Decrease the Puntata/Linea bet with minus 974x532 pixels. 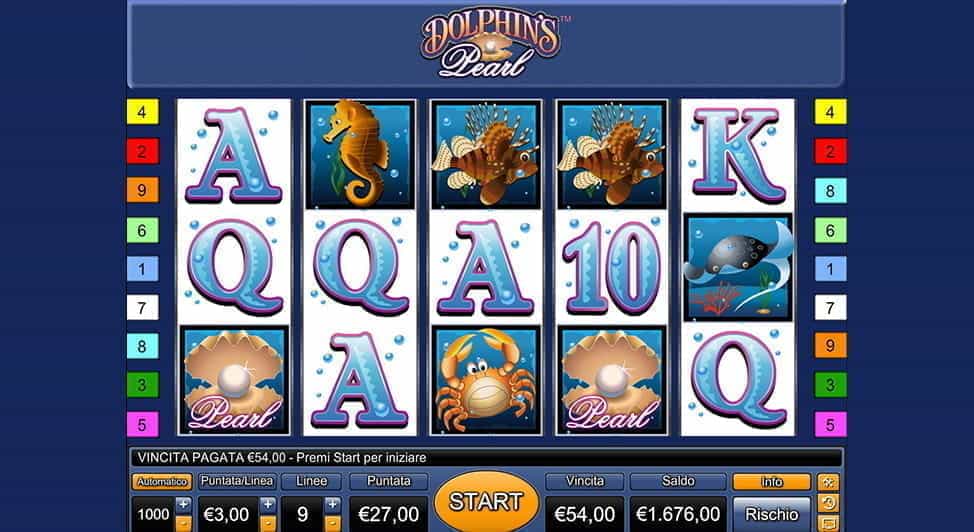tap(268, 523)
